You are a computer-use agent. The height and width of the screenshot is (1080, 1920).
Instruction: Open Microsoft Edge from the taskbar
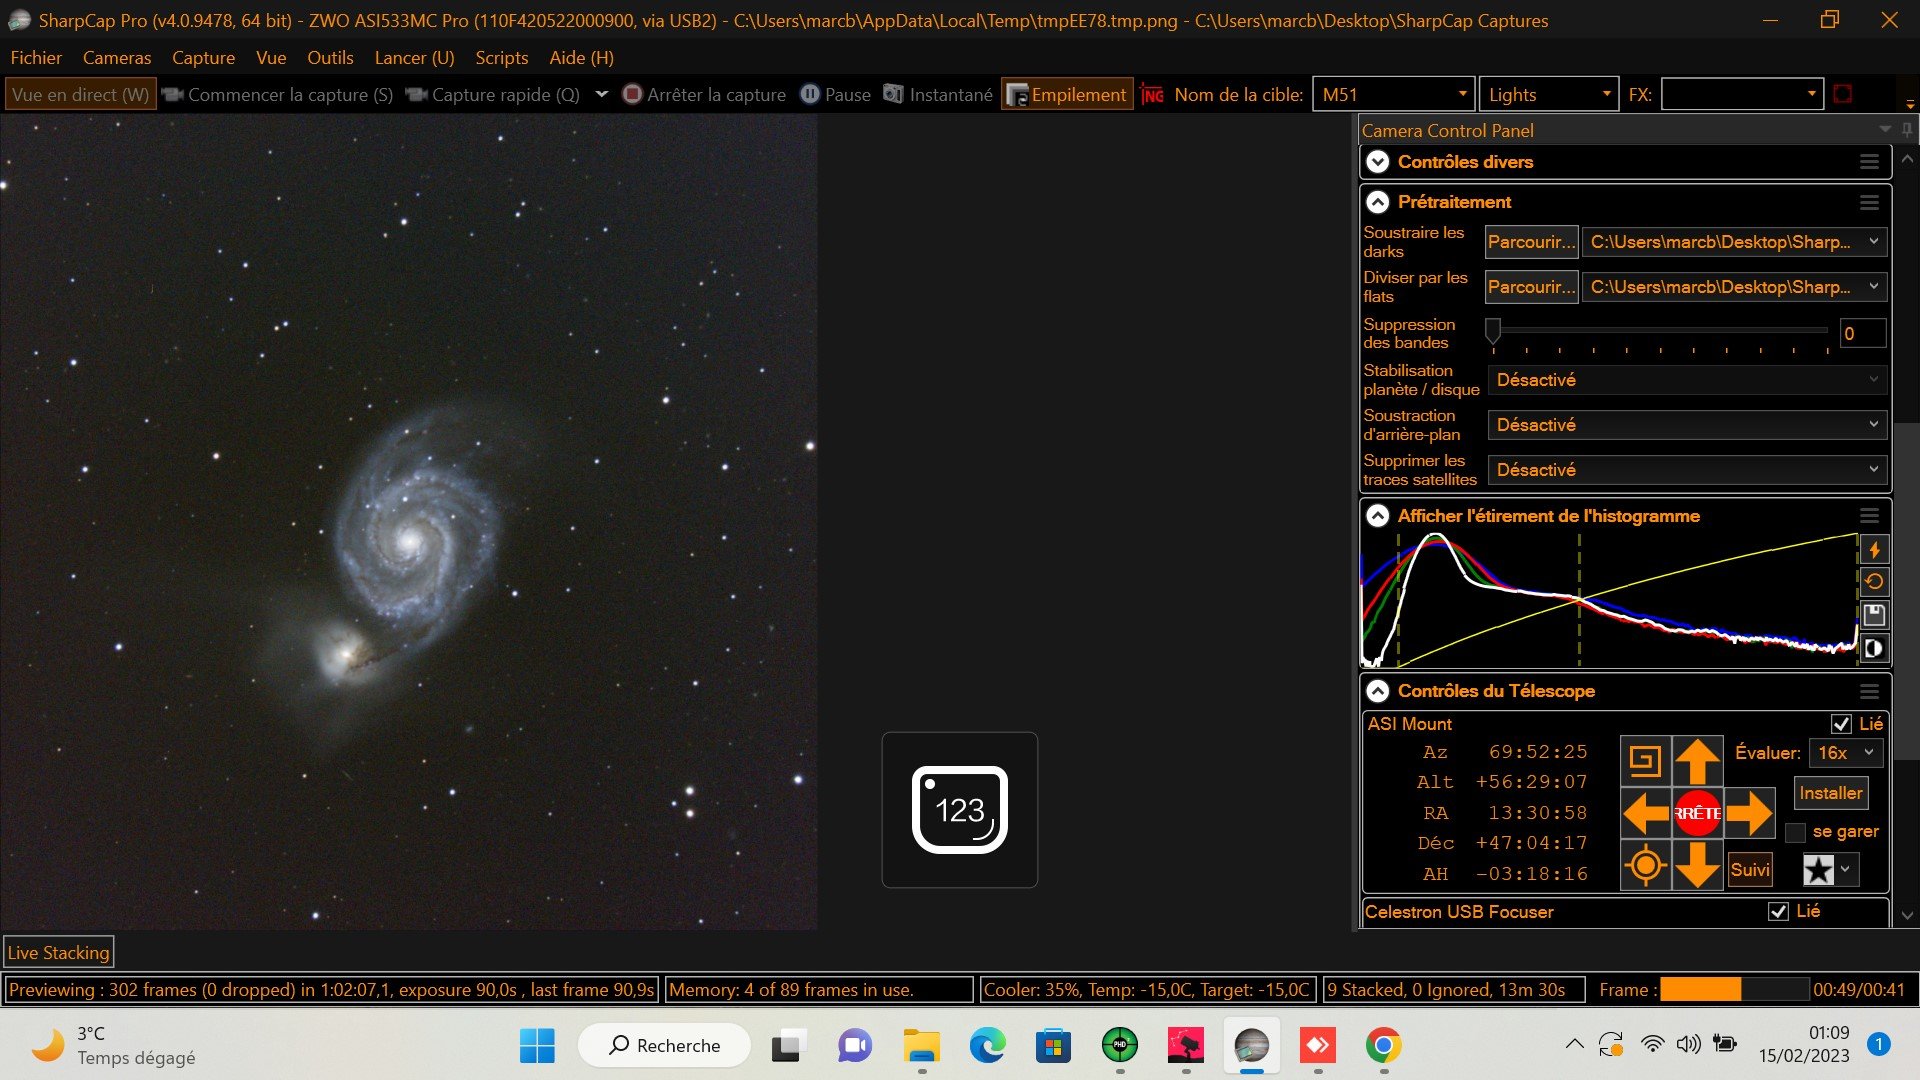tap(987, 1046)
